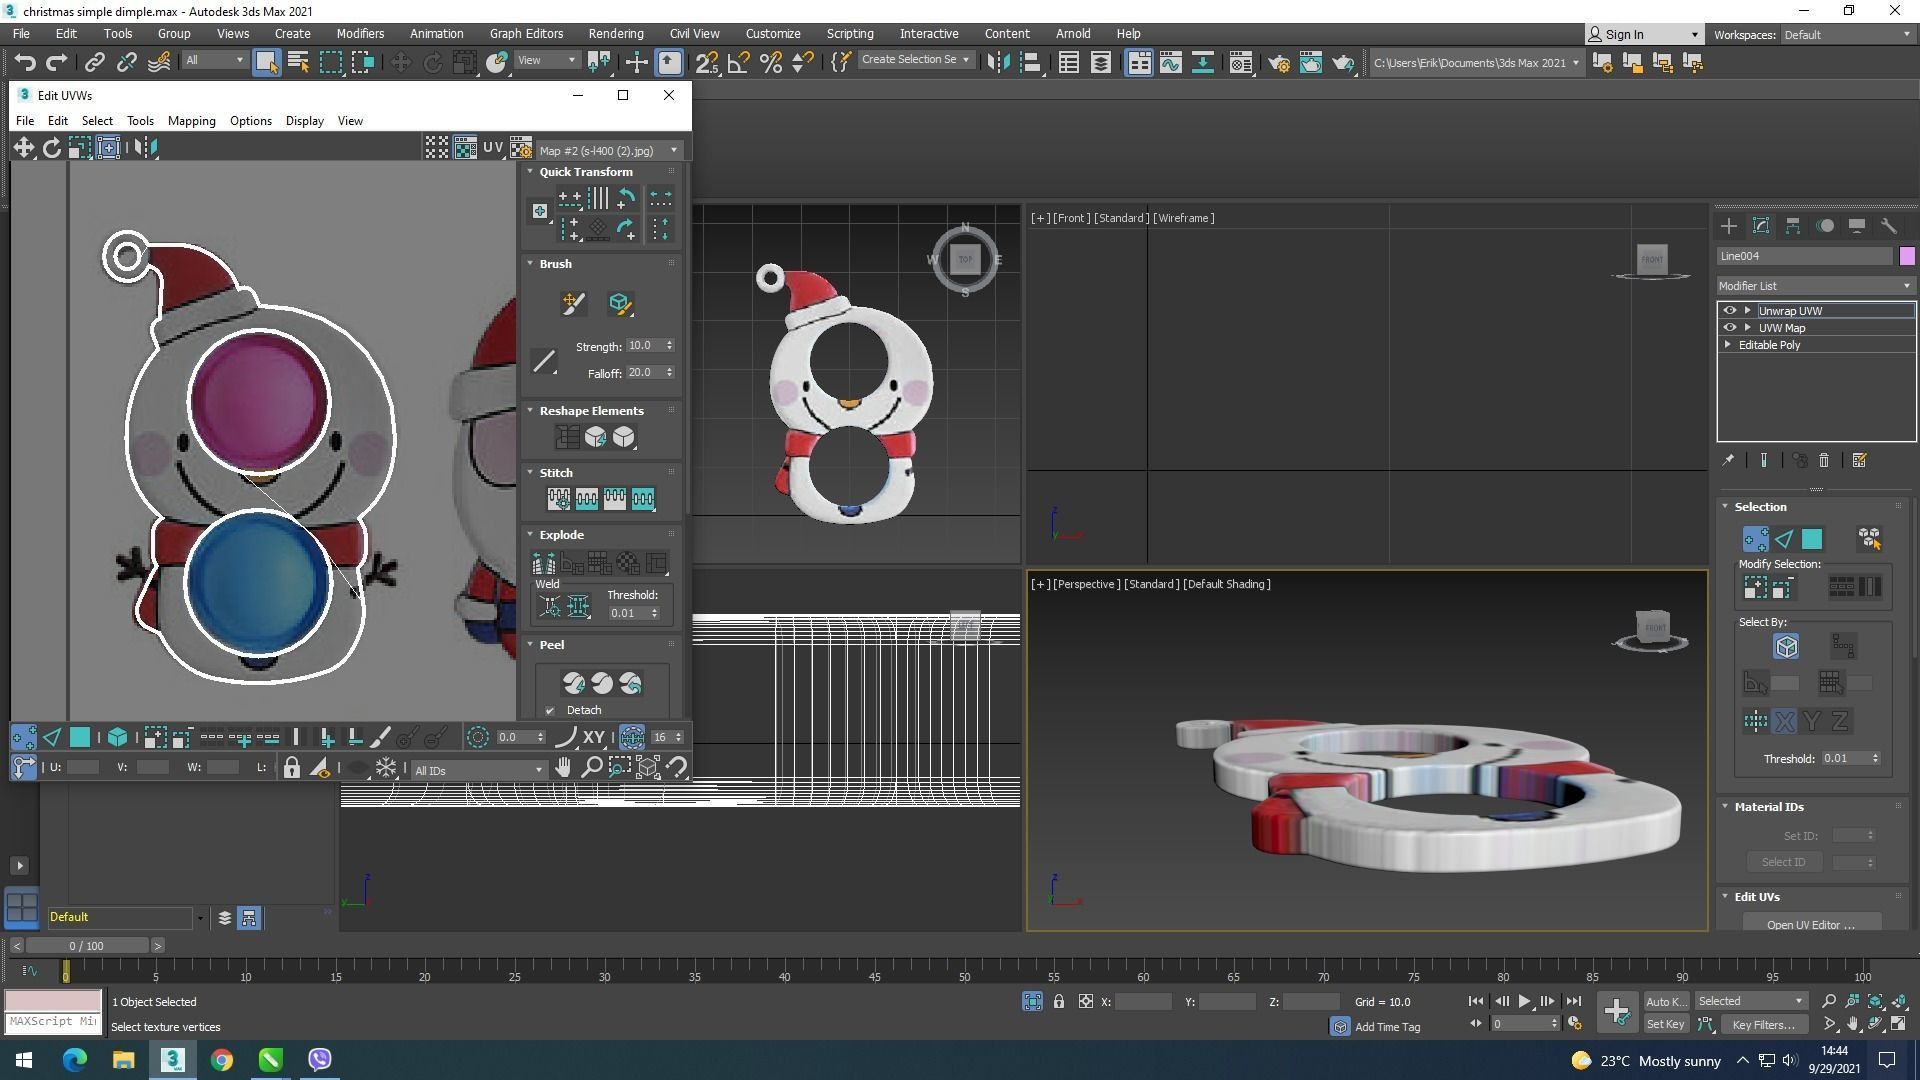Open the Mapping menu in Edit UVWs
Image resolution: width=1920 pixels, height=1080 pixels.
[x=191, y=121]
